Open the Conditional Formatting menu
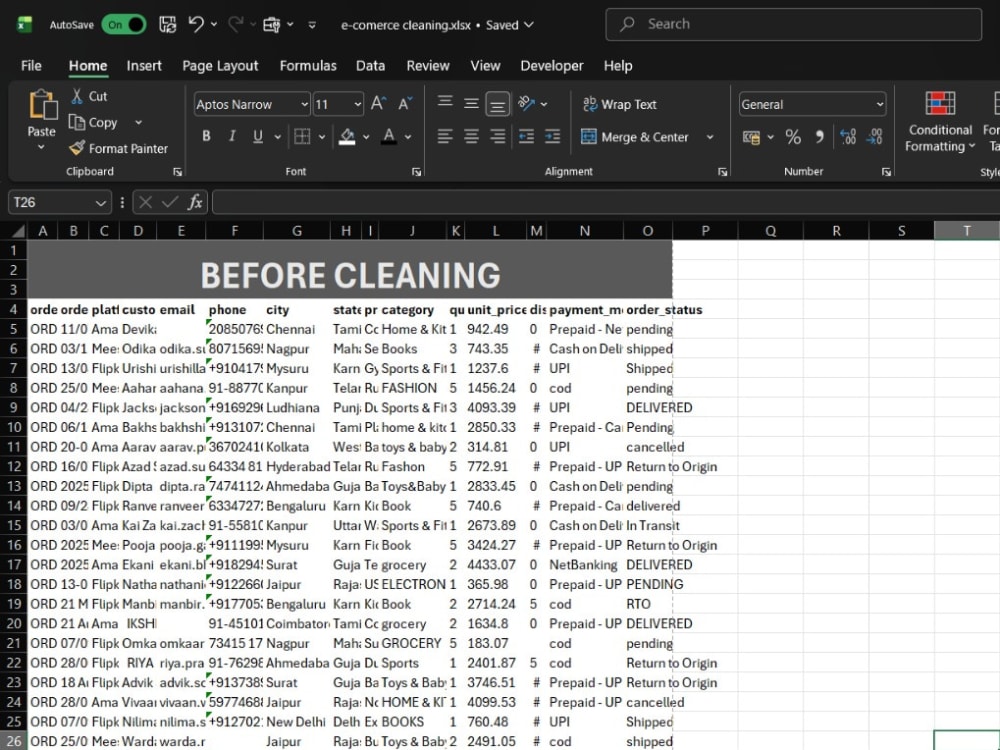 [940, 121]
